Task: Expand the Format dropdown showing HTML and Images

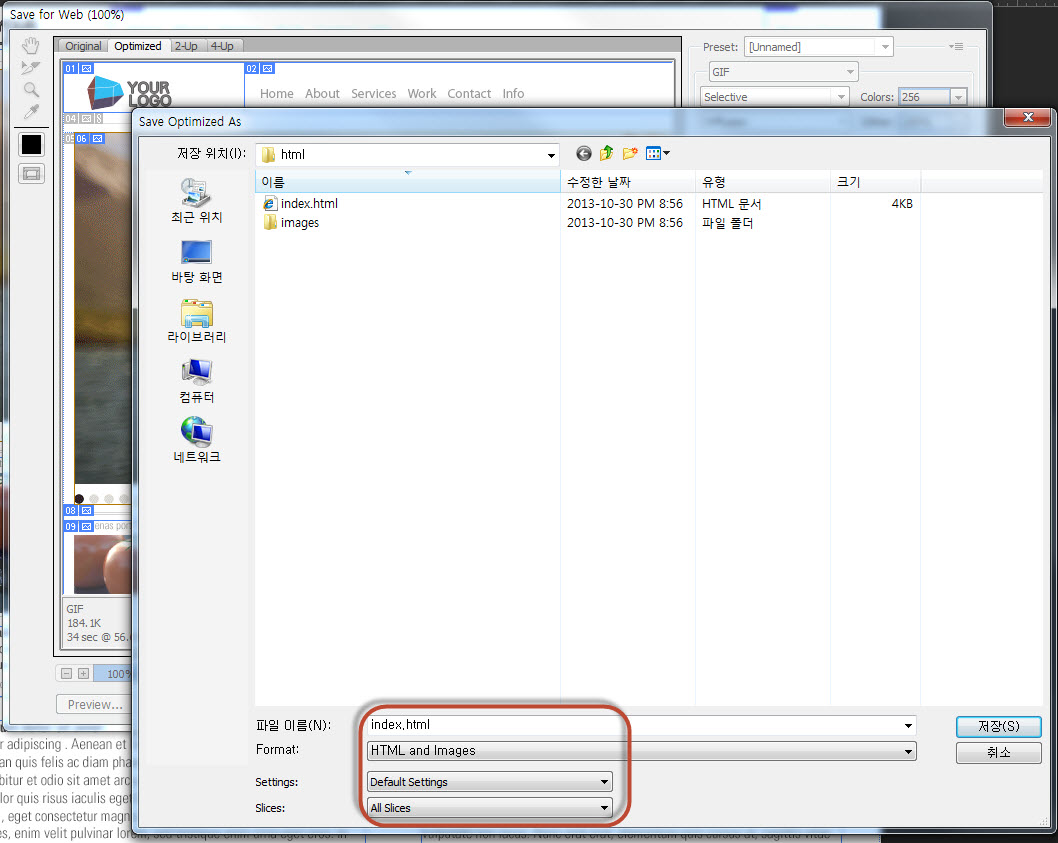Action: click(641, 750)
